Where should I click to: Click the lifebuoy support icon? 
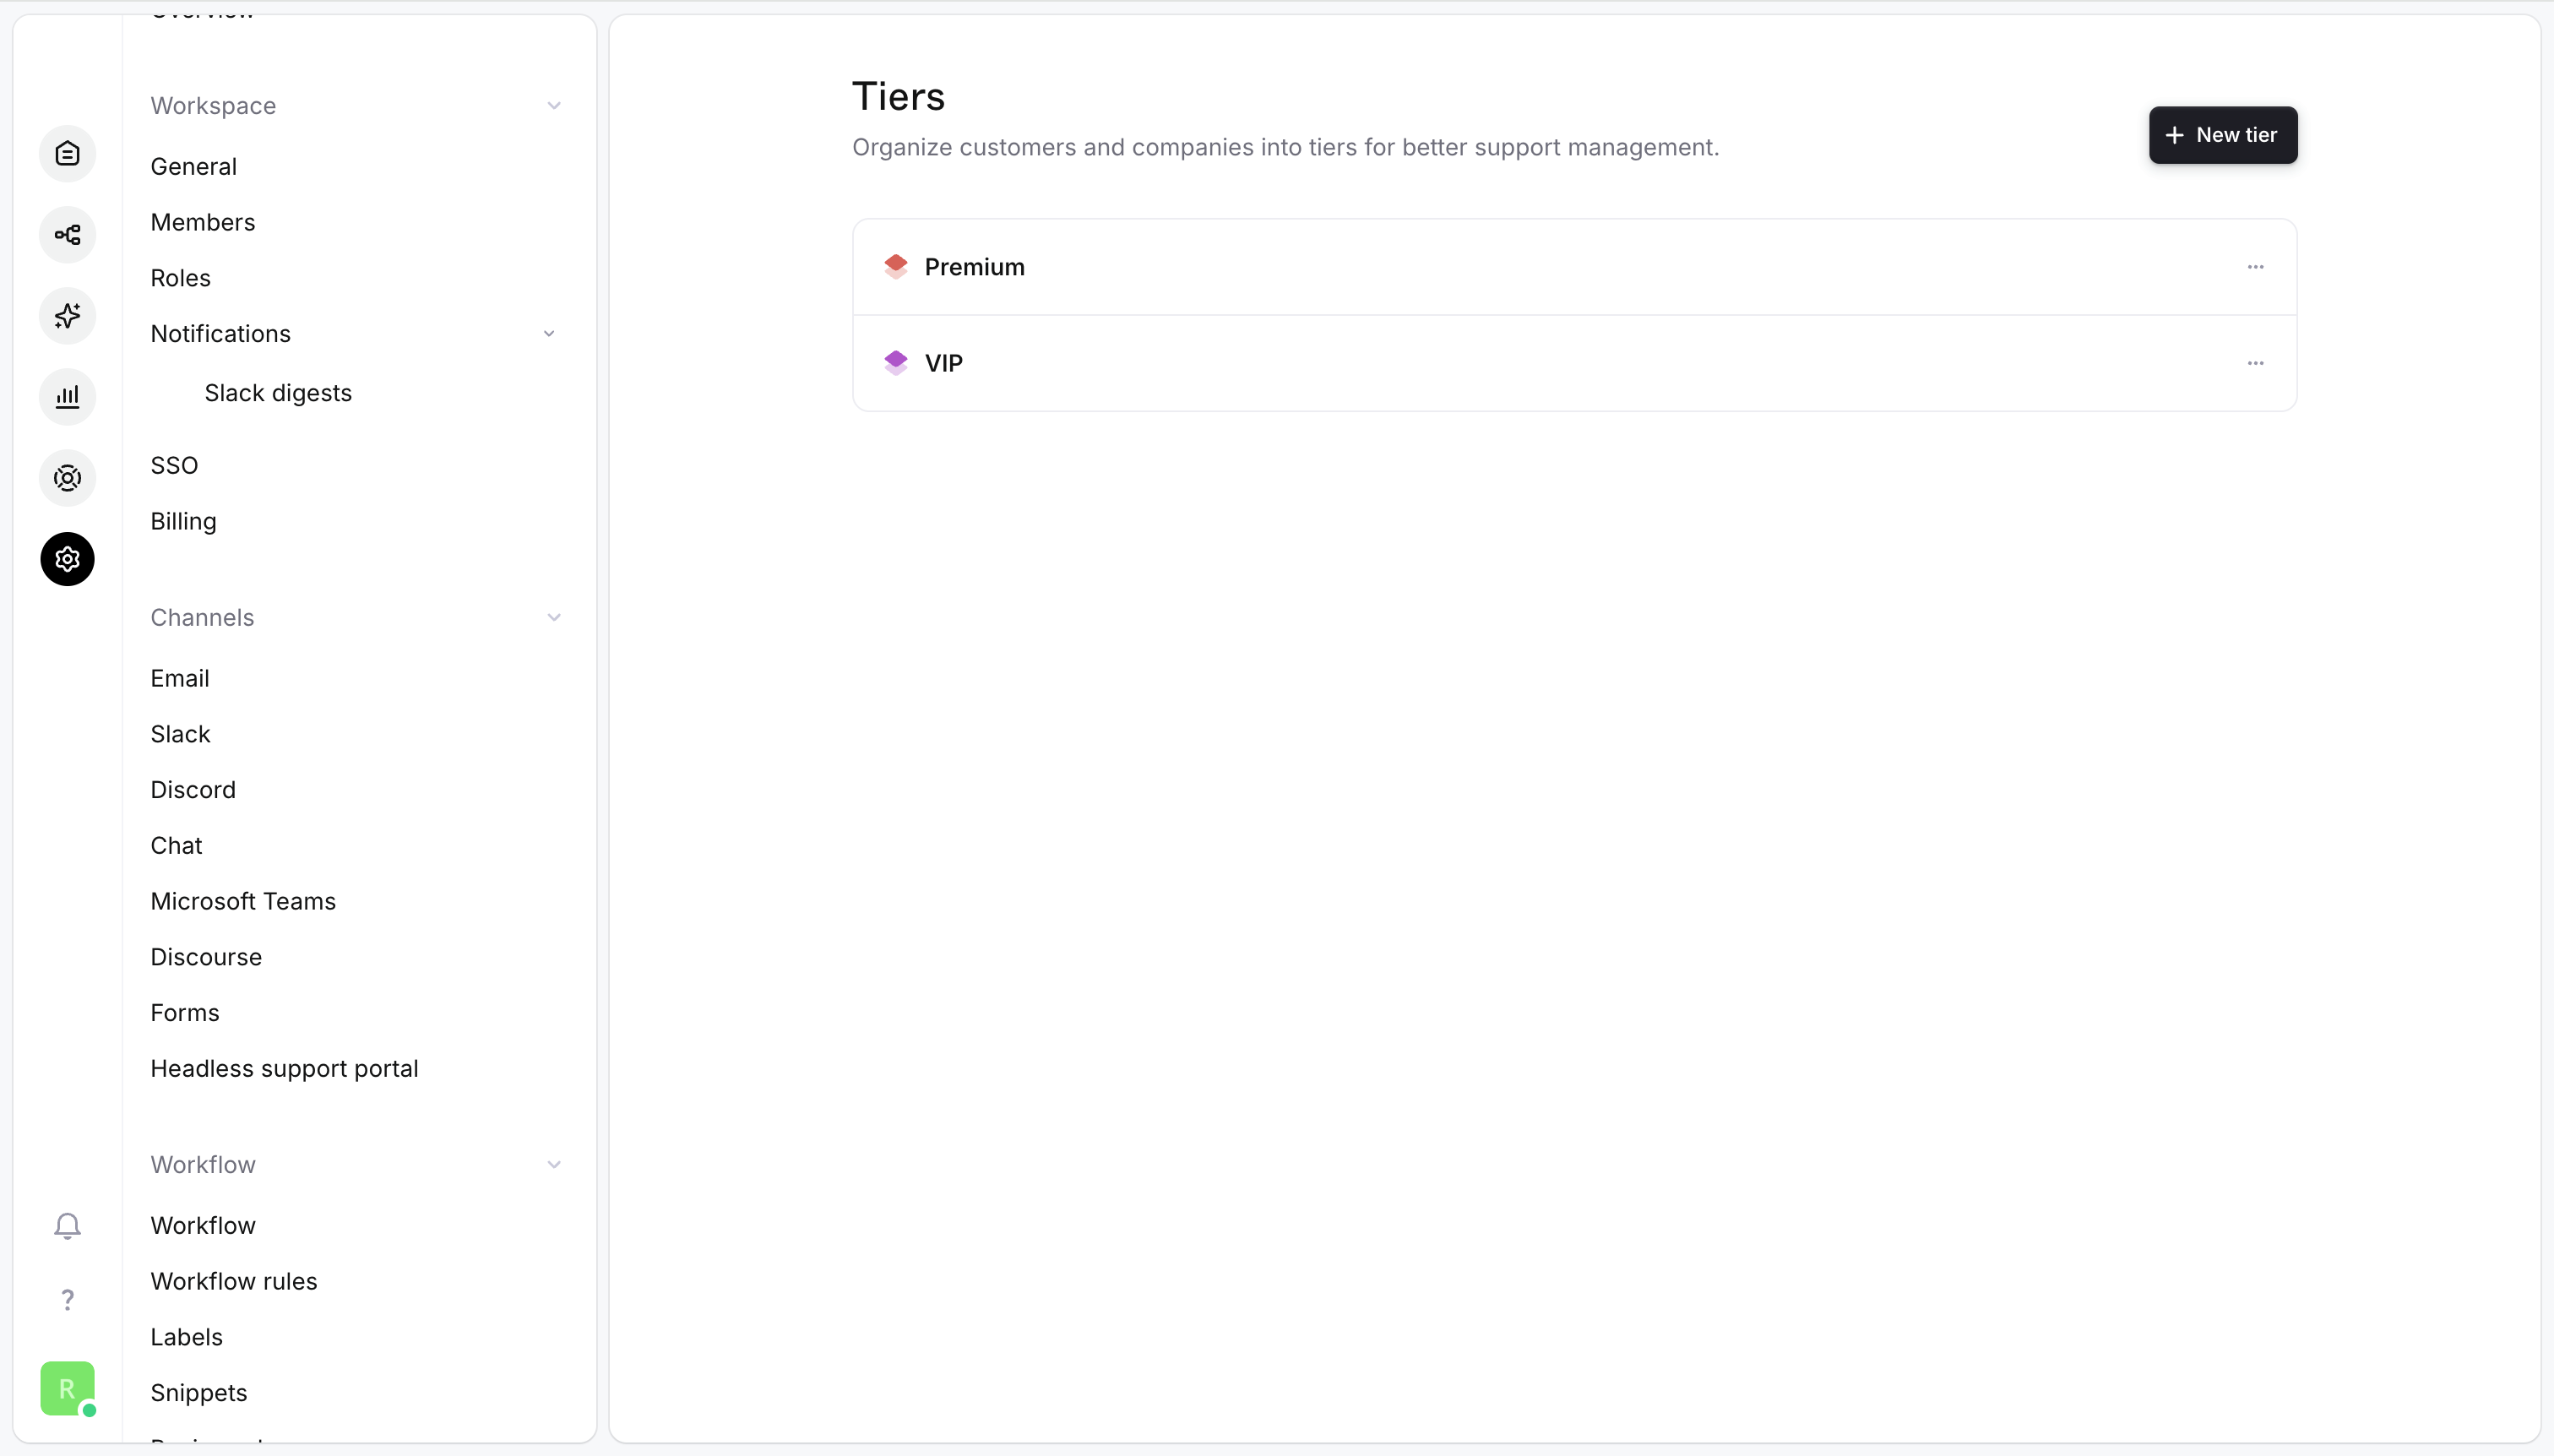(67, 478)
